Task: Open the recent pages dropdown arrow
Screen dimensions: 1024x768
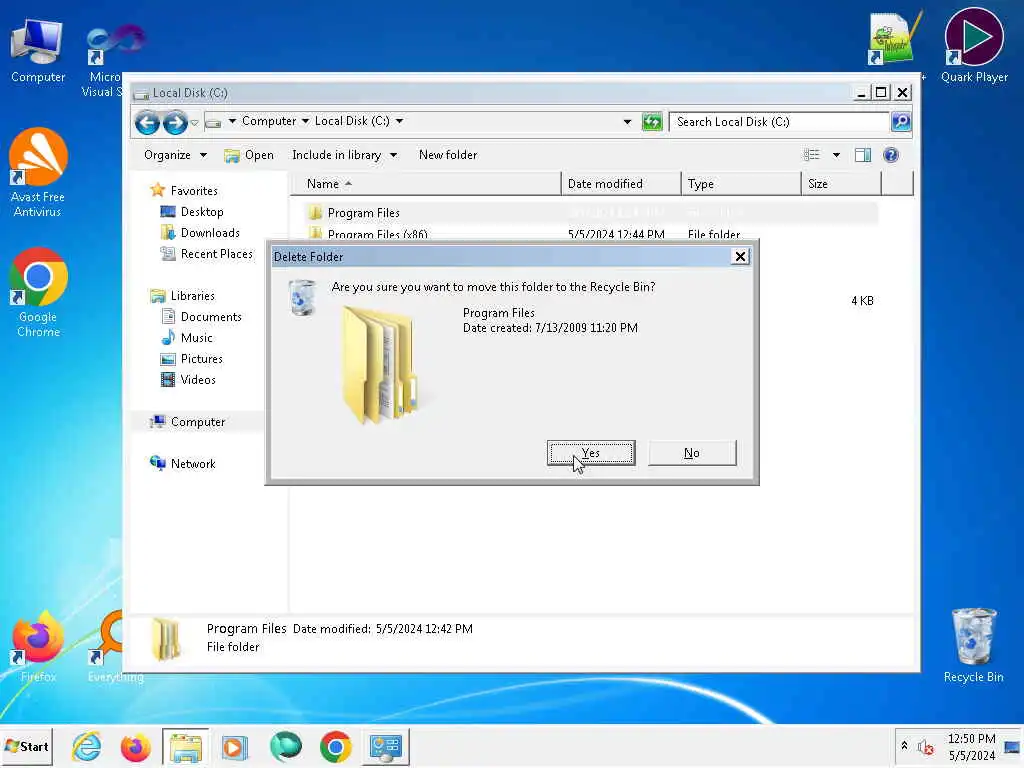Action: (x=195, y=123)
